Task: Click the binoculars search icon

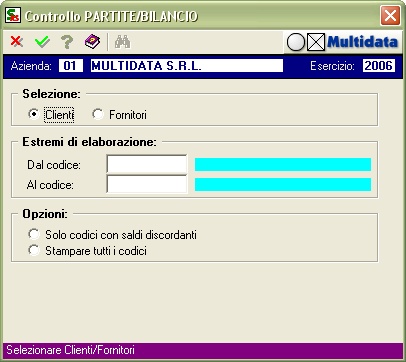Action: point(123,42)
